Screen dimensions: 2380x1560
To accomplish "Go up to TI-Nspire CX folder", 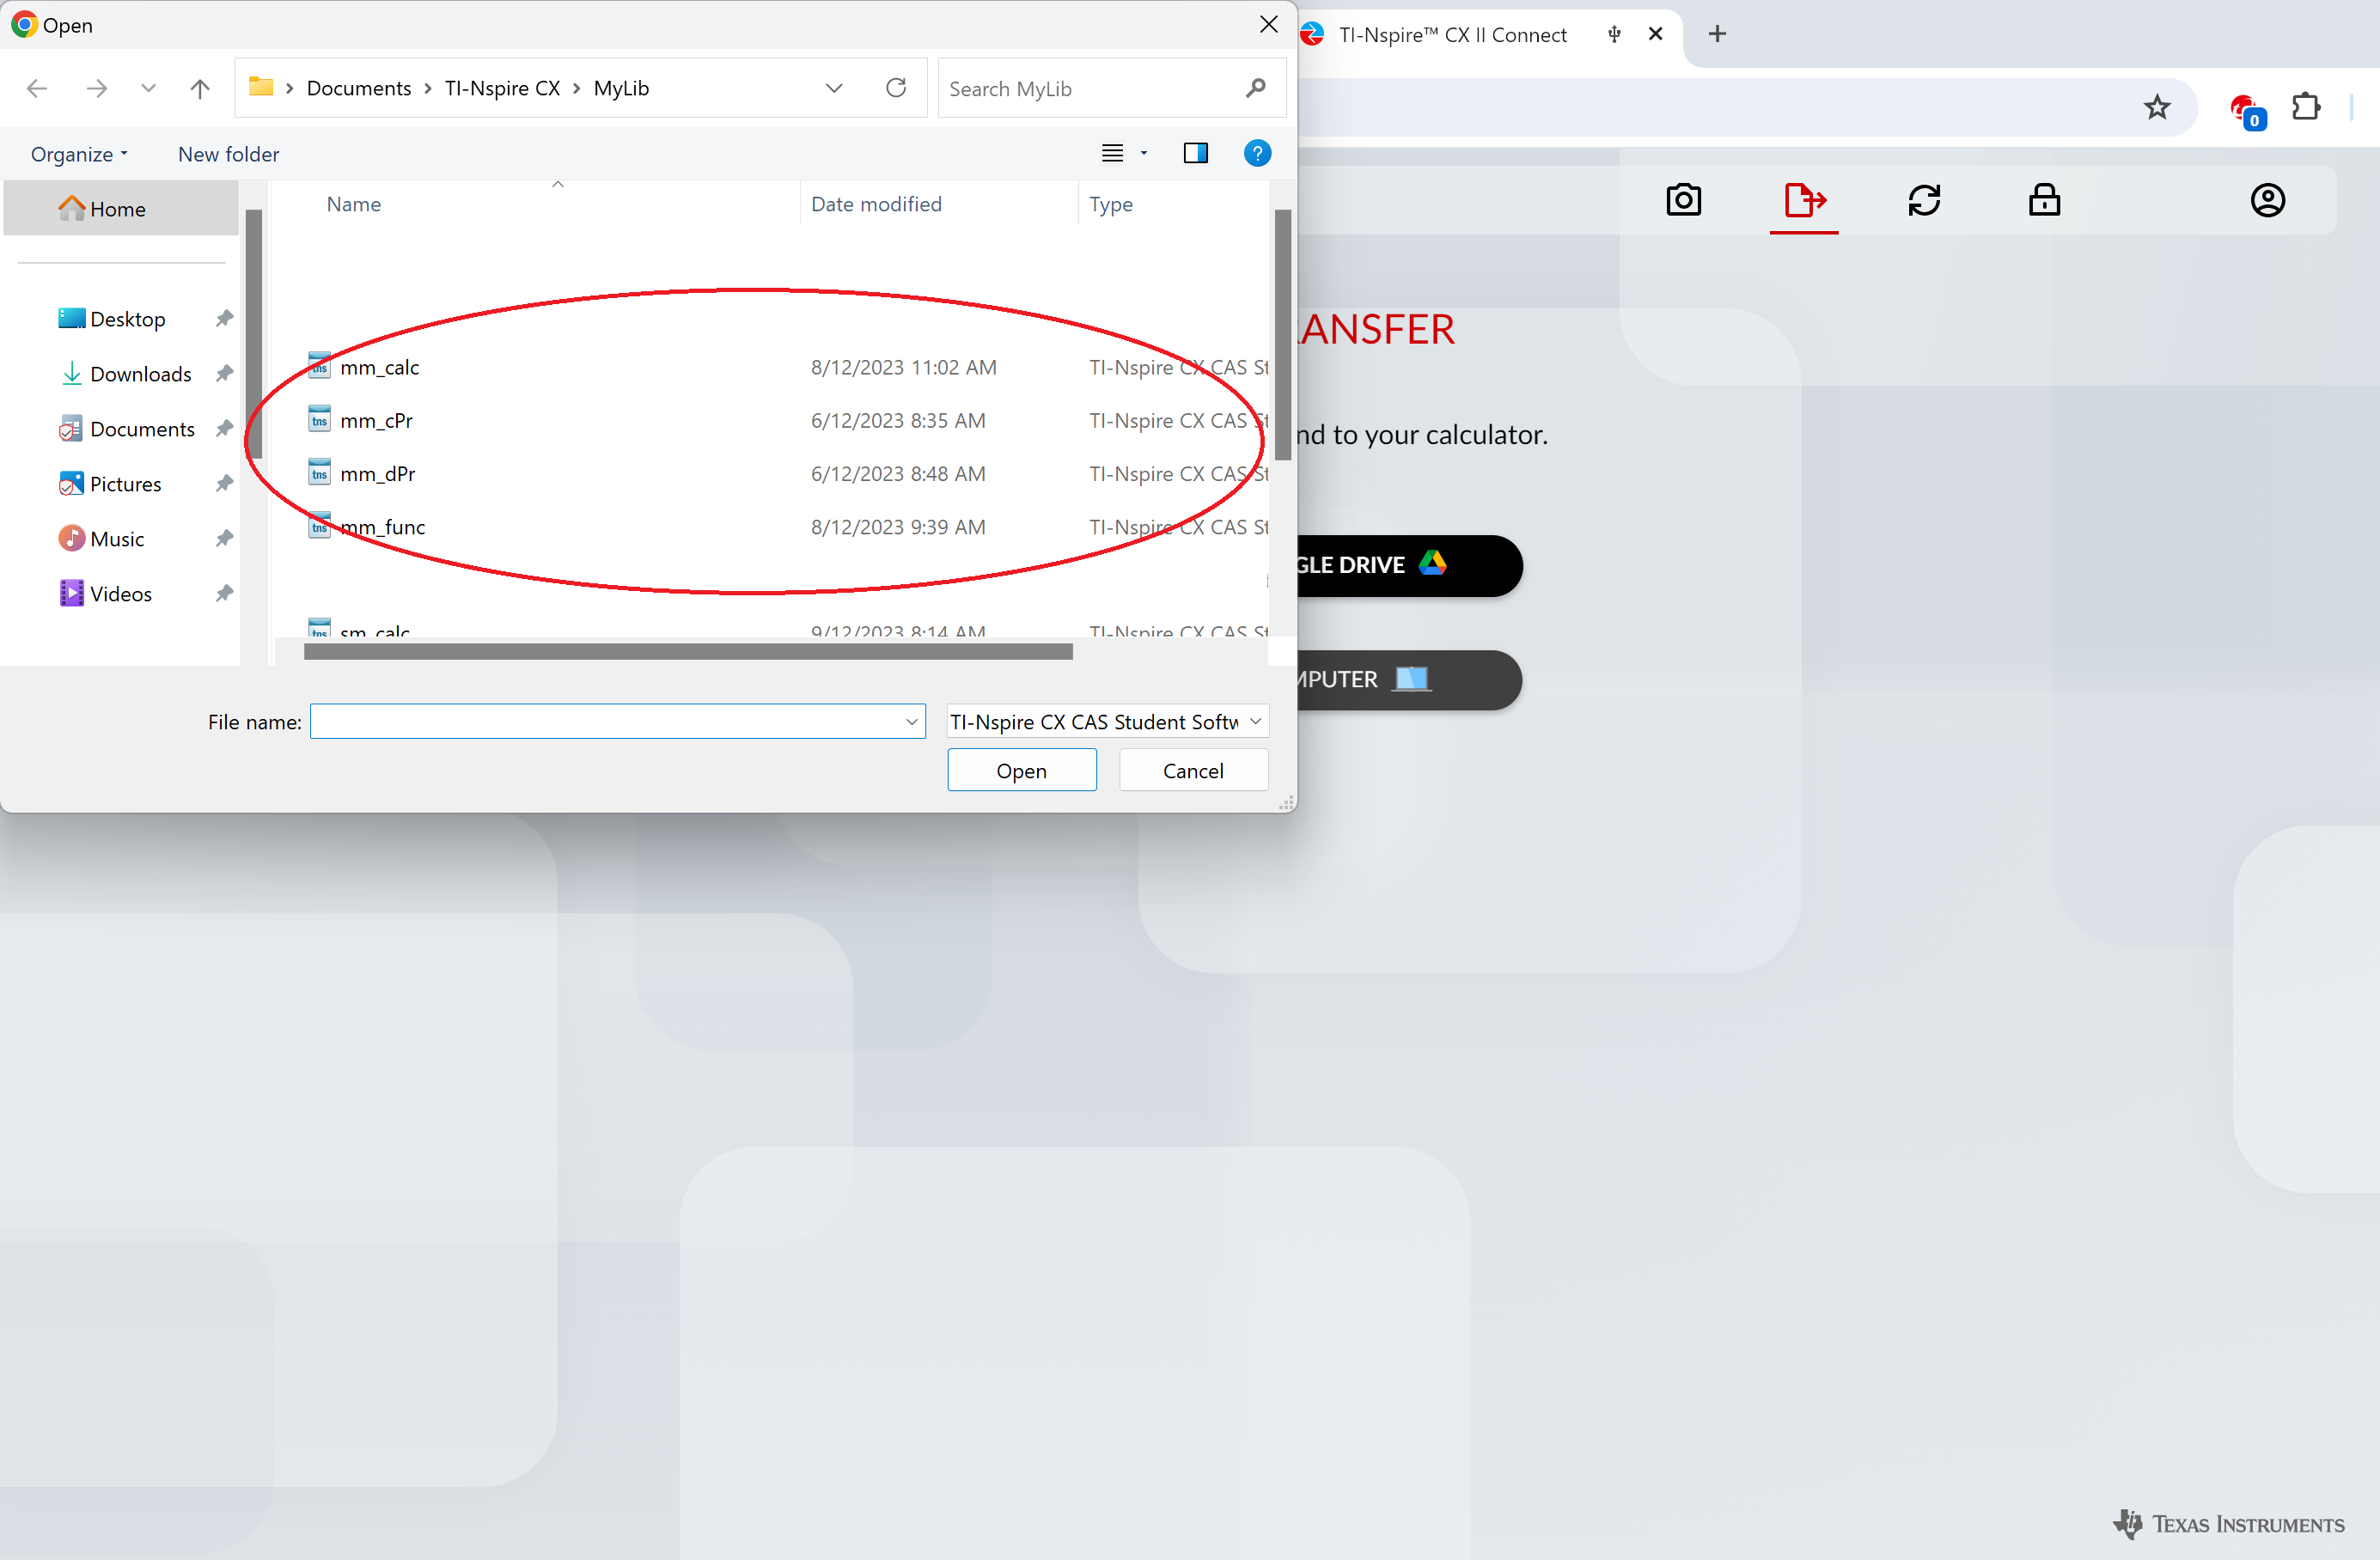I will 200,88.
